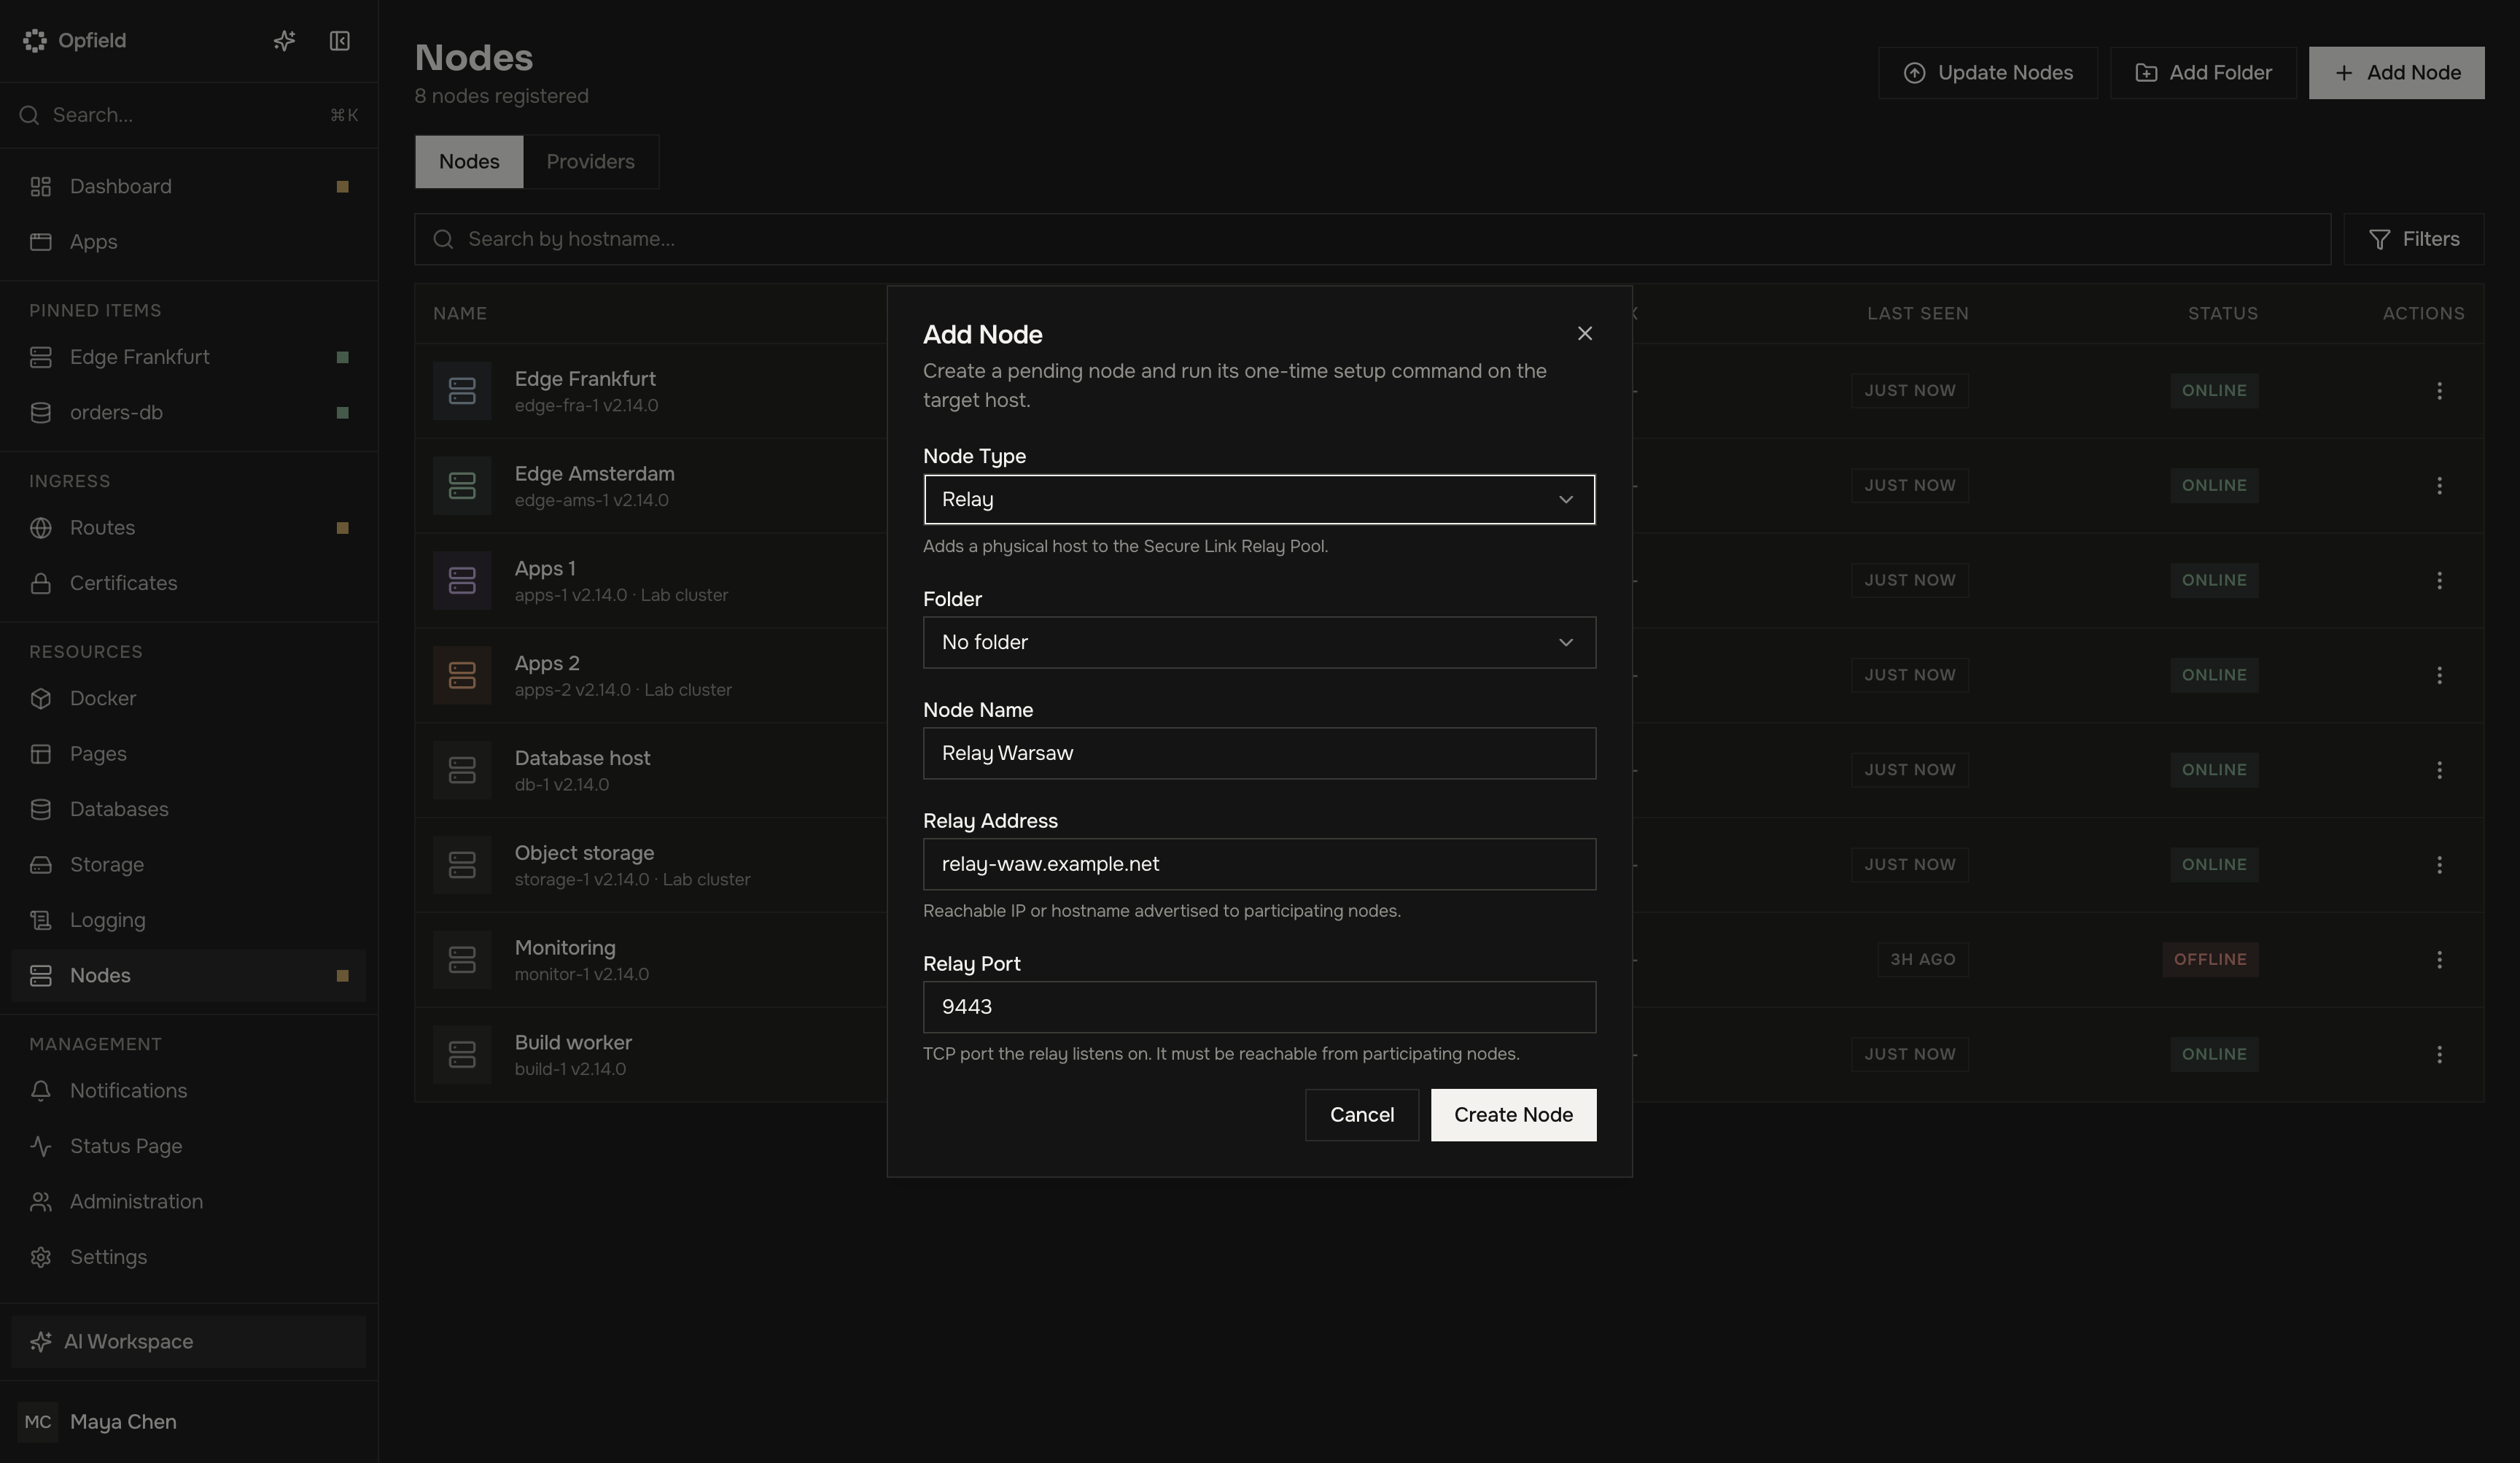Click the Add Folder button

[x=2203, y=73]
